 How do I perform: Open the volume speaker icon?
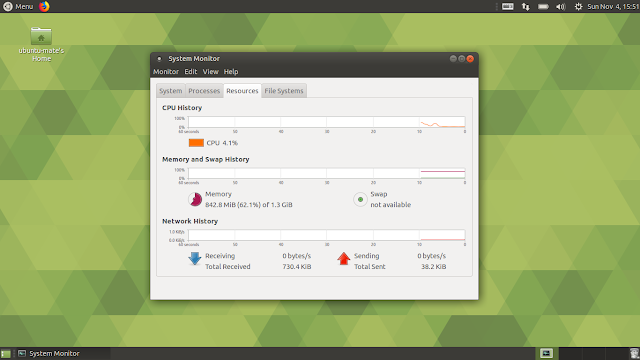pyautogui.click(x=561, y=7)
